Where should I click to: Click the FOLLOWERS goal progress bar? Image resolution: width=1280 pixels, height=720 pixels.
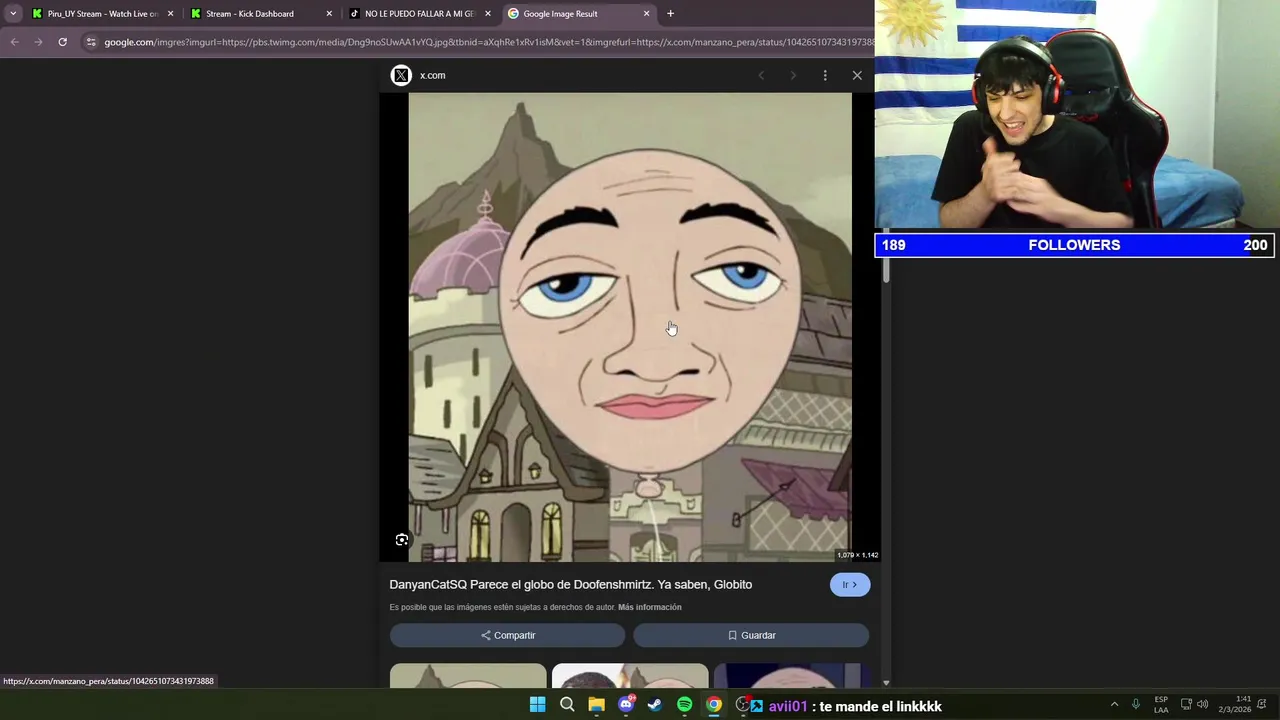[1075, 245]
